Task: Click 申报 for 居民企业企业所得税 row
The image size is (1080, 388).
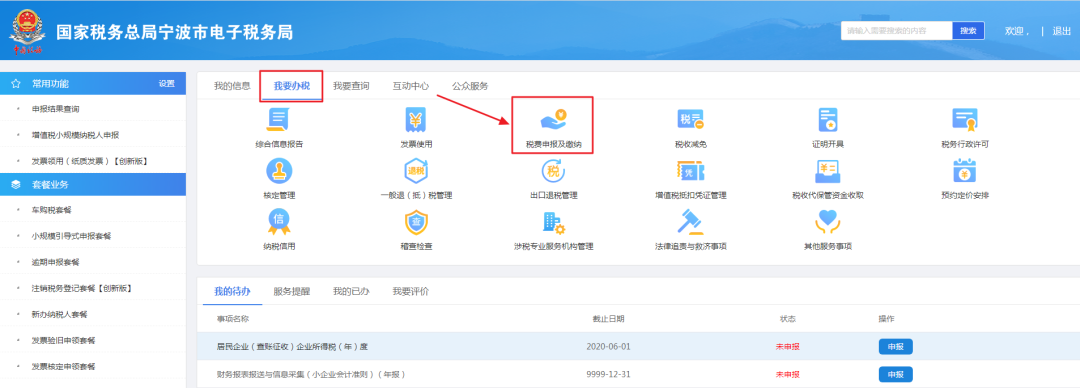Action: pyautogui.click(x=895, y=347)
